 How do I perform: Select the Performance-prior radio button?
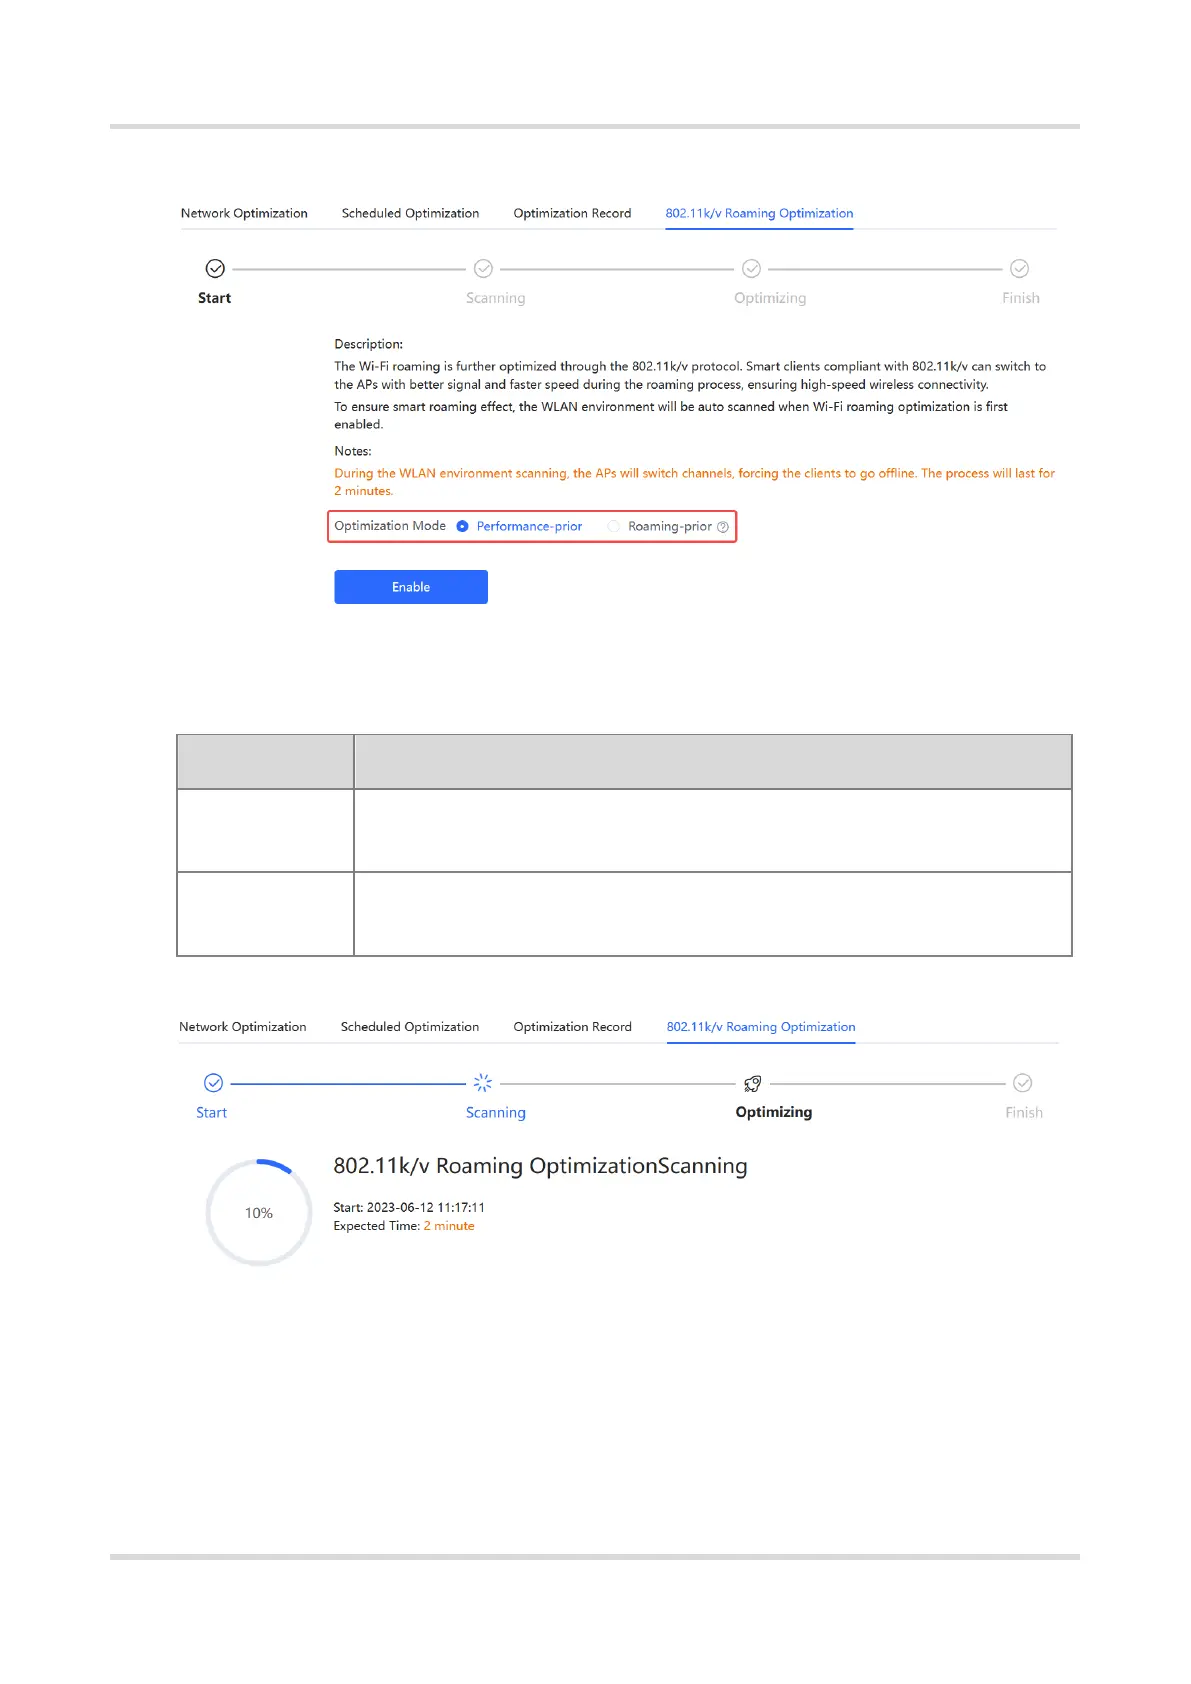[462, 526]
